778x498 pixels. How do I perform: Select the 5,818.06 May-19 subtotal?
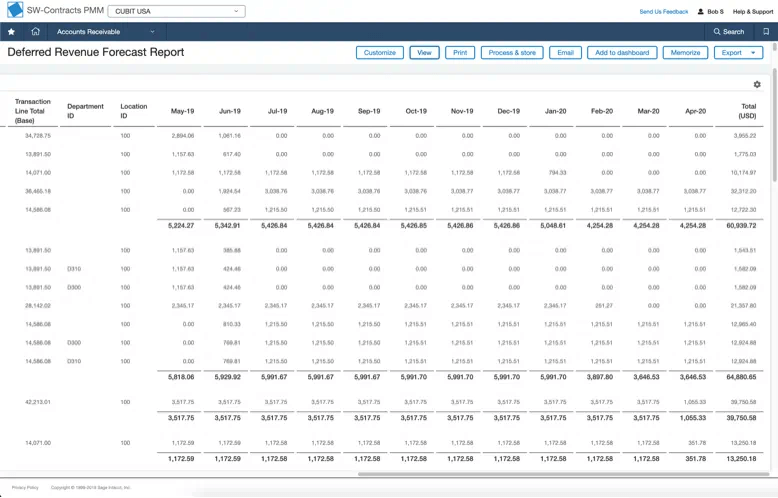pos(181,377)
